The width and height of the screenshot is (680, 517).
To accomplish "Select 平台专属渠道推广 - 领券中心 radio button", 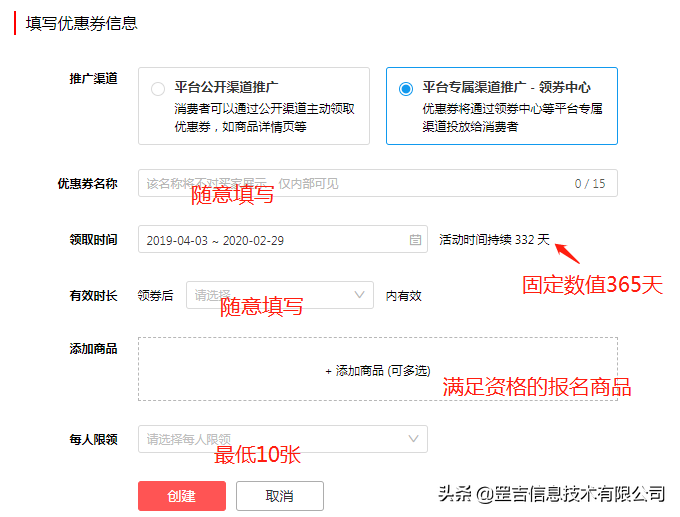I will click(406, 88).
